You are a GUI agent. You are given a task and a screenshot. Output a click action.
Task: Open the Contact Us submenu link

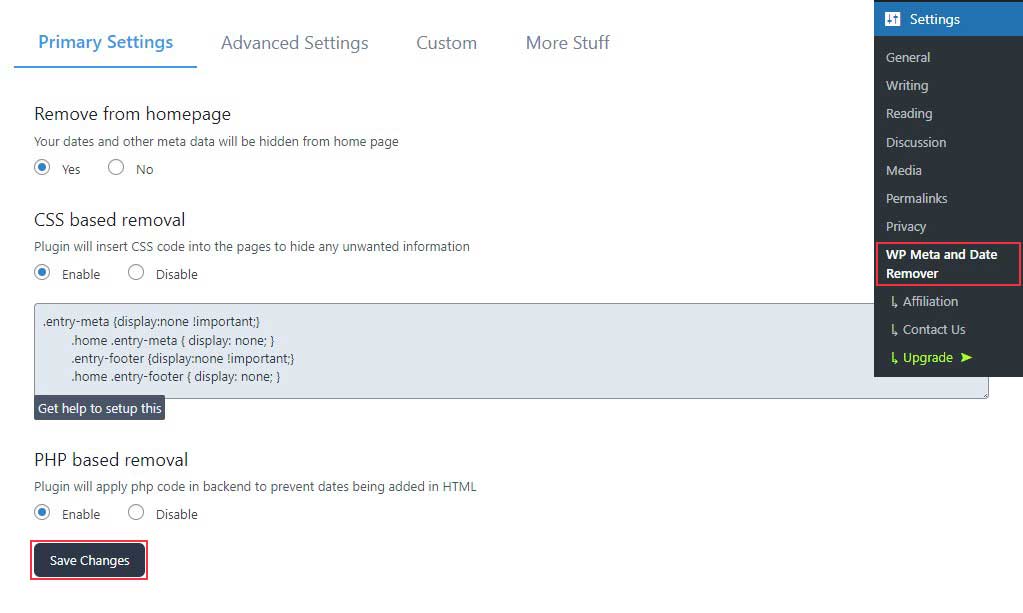[933, 329]
